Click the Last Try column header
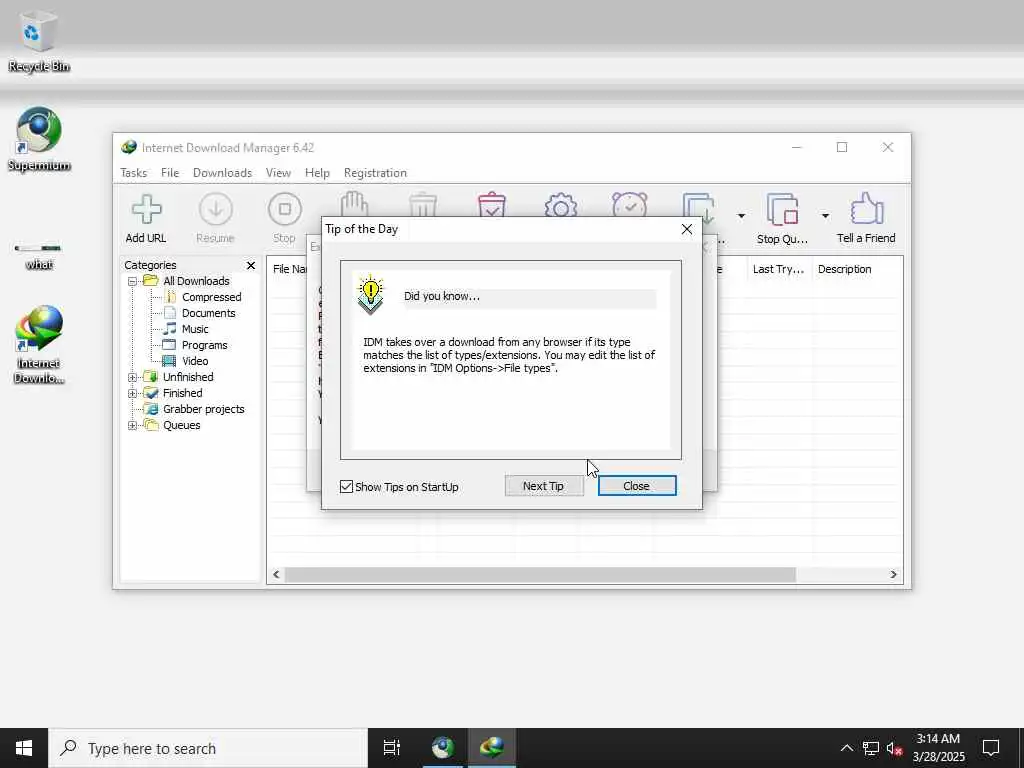This screenshot has height=768, width=1024. (778, 269)
